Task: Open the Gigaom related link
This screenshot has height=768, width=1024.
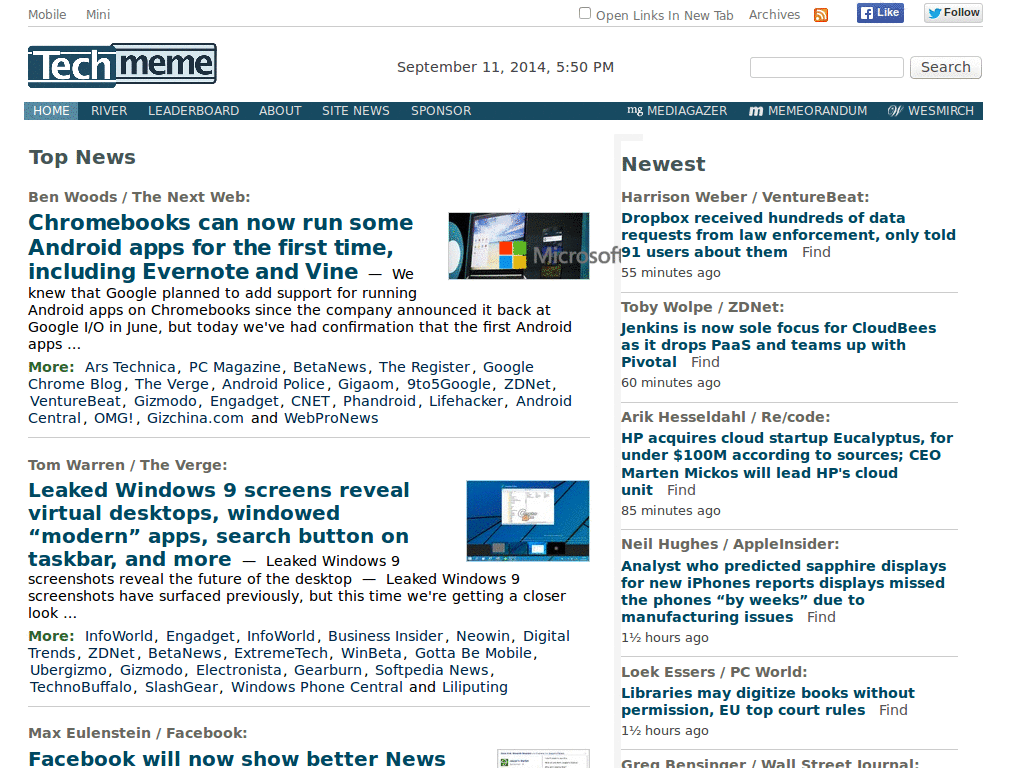Action: [x=366, y=384]
